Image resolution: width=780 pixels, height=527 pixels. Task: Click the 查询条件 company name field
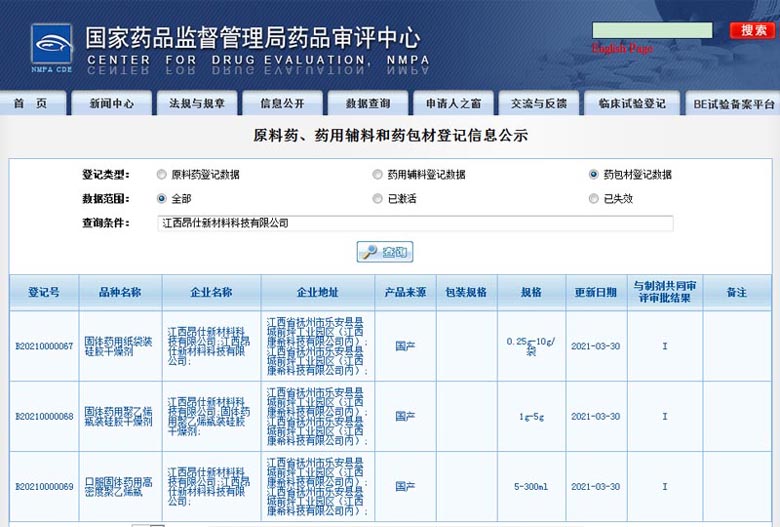pyautogui.click(x=415, y=223)
